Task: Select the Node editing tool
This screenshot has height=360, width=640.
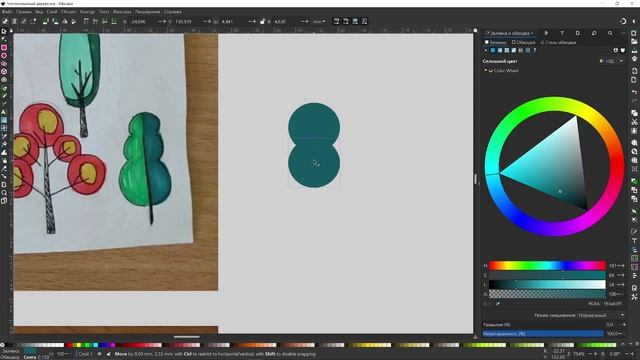Action: [4, 40]
